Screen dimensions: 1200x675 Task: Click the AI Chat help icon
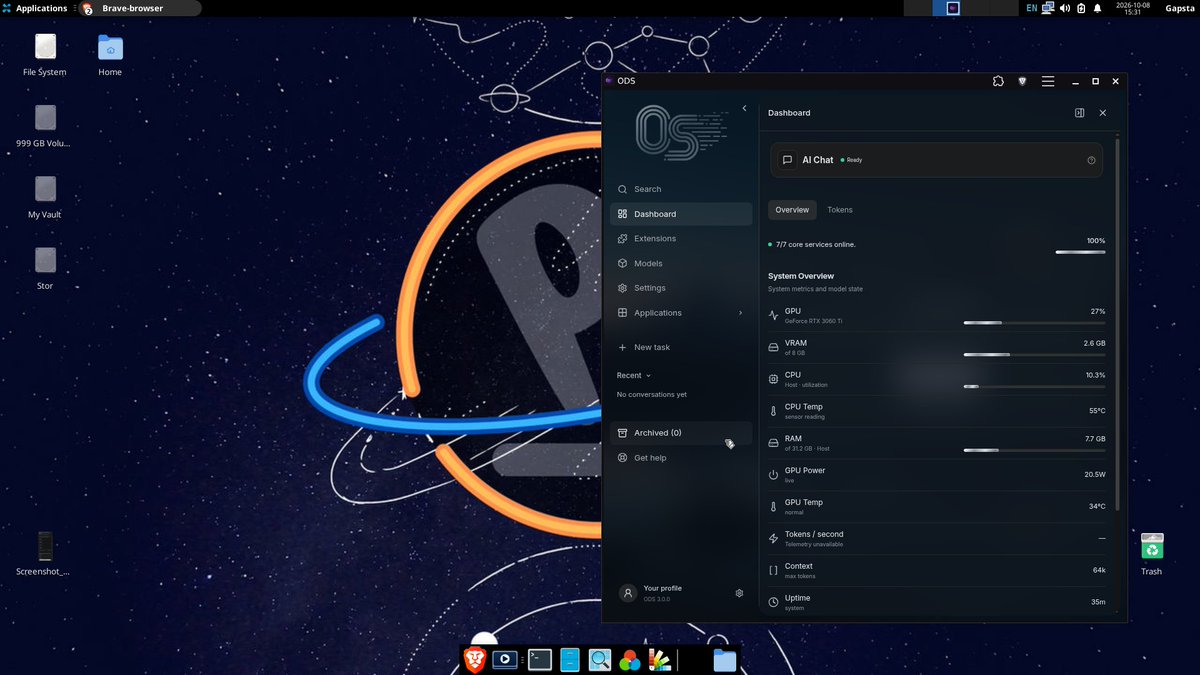pyautogui.click(x=1091, y=160)
